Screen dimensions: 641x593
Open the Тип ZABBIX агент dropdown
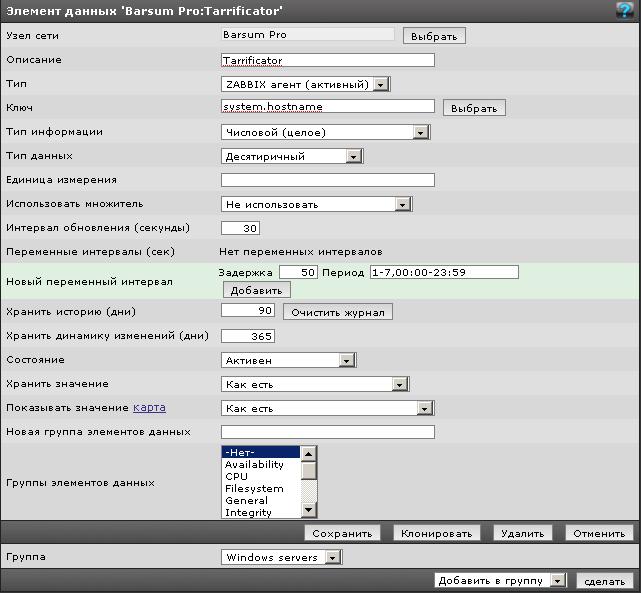[x=305, y=84]
